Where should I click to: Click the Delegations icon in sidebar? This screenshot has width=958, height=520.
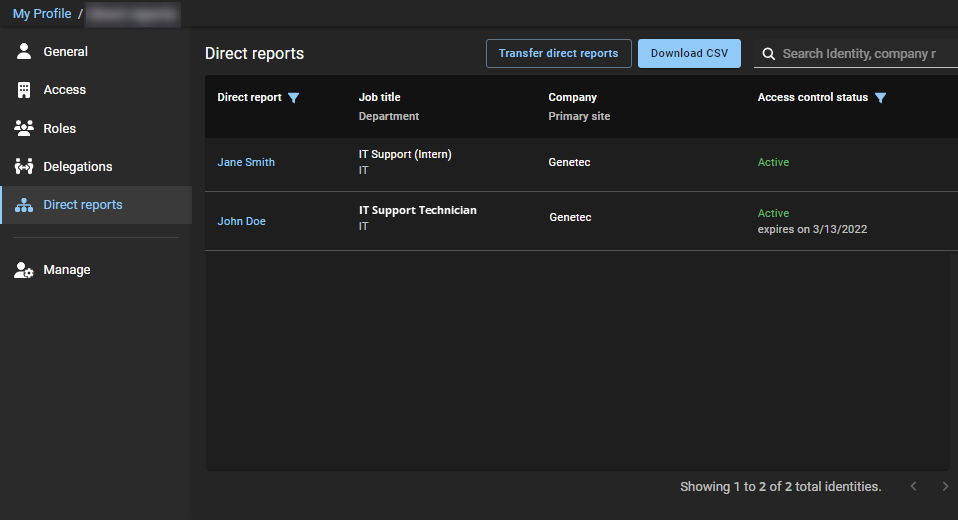point(24,166)
